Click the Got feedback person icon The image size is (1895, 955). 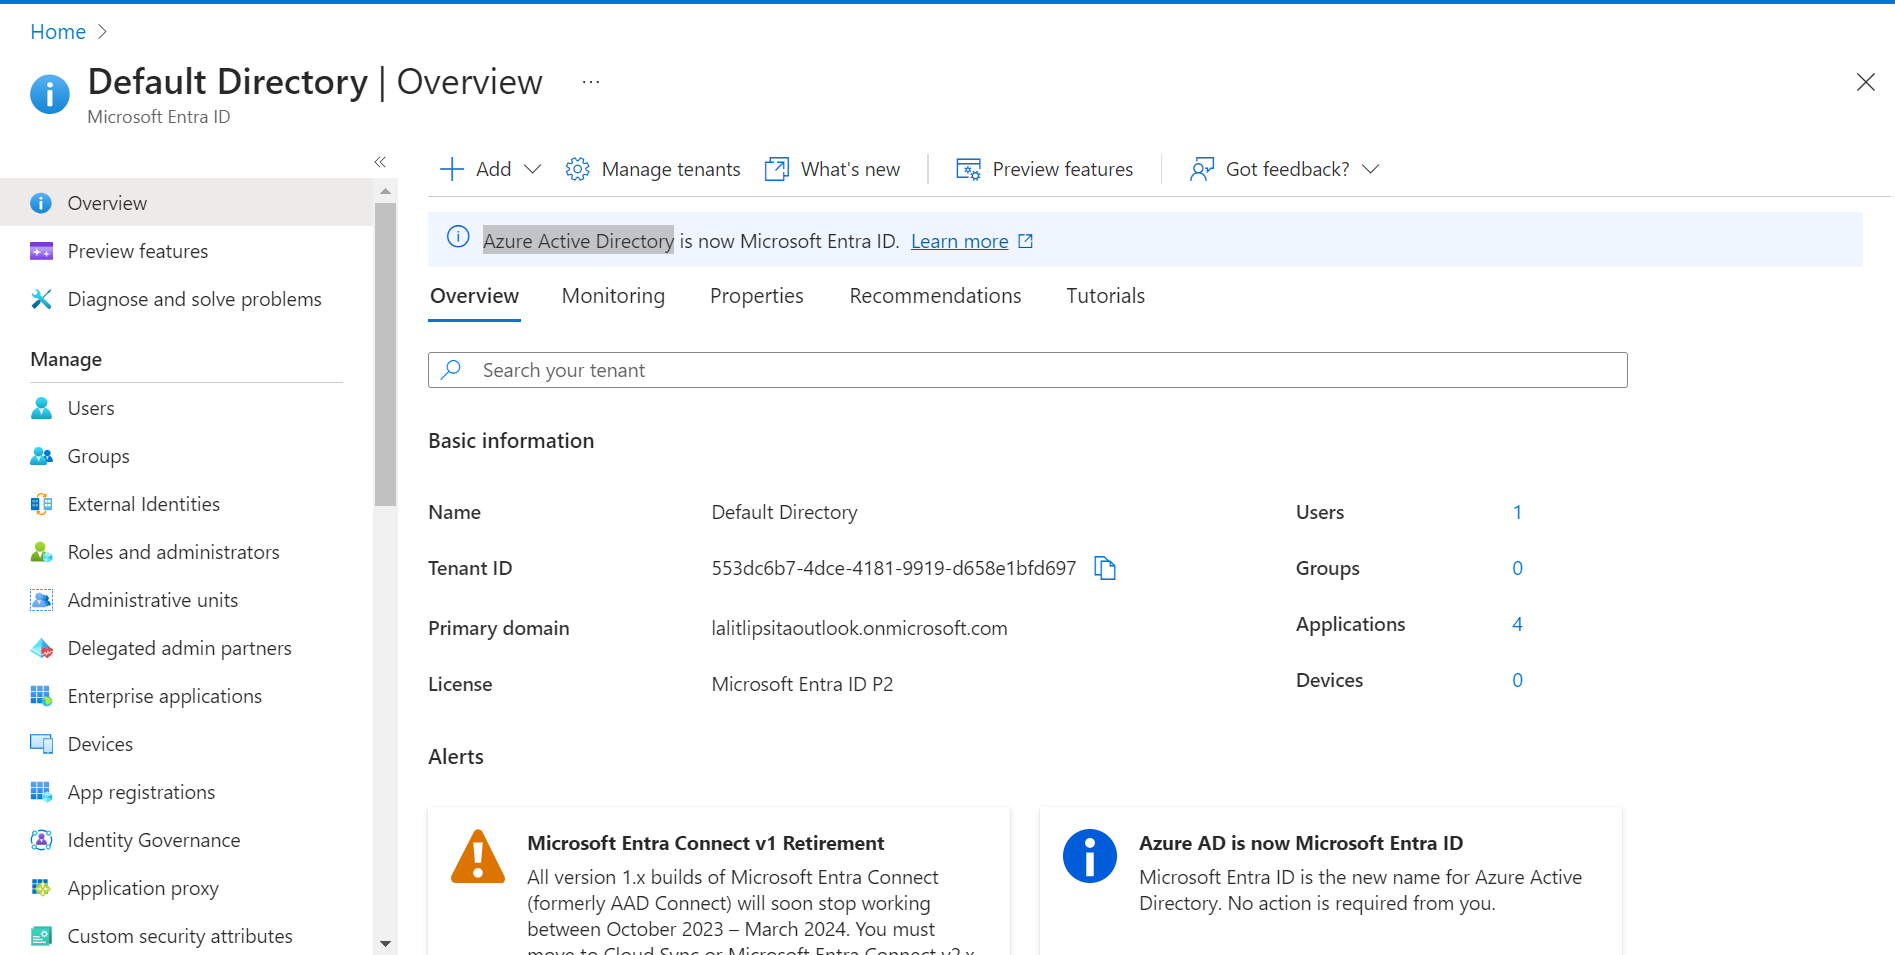1202,169
